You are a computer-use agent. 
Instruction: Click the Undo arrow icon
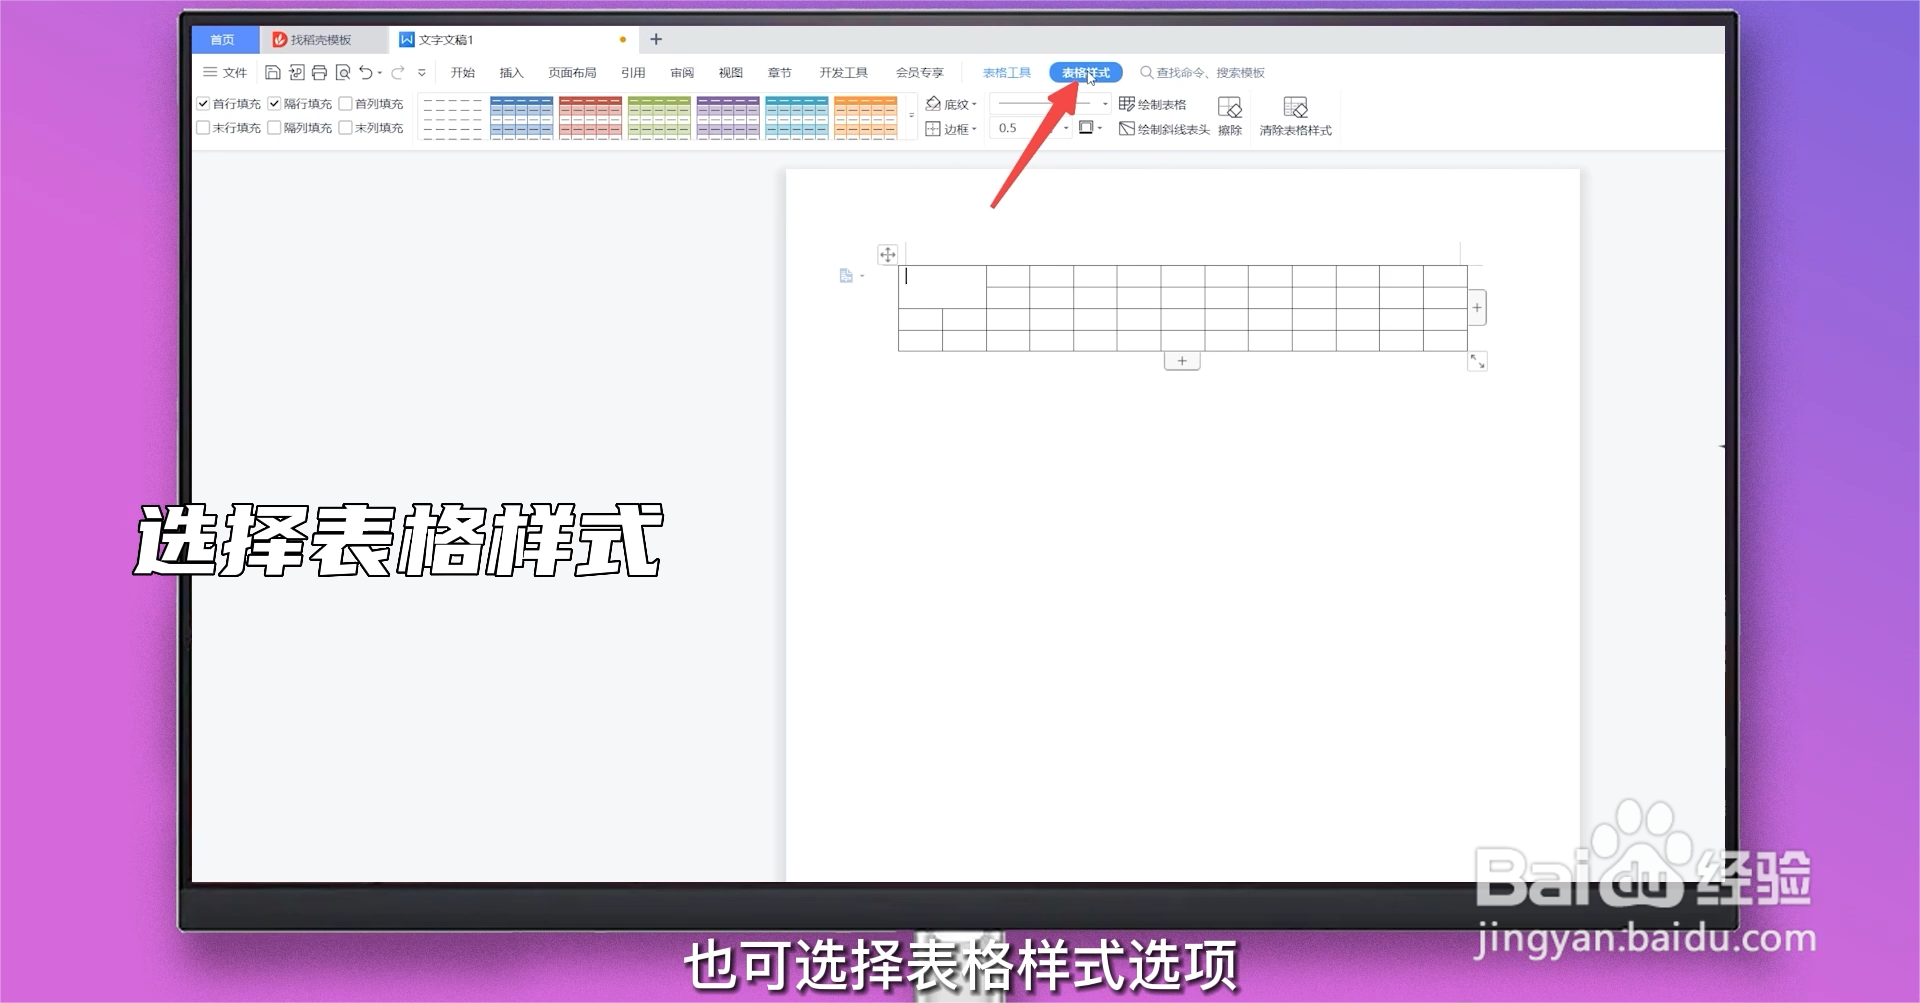pyautogui.click(x=366, y=72)
